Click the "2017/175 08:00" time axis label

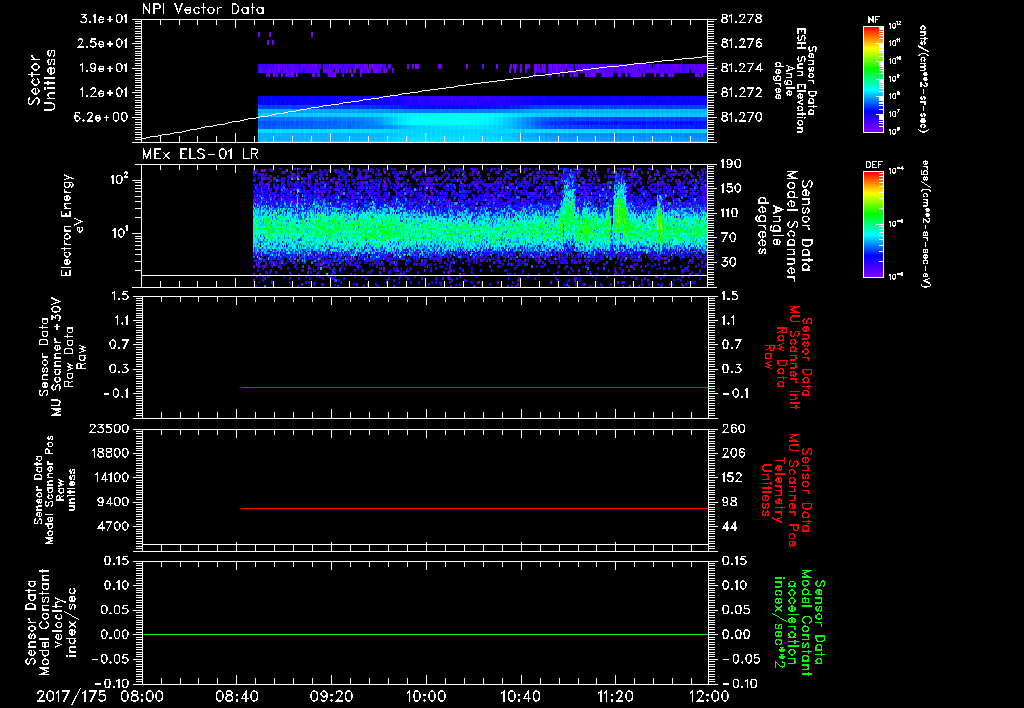[101, 696]
